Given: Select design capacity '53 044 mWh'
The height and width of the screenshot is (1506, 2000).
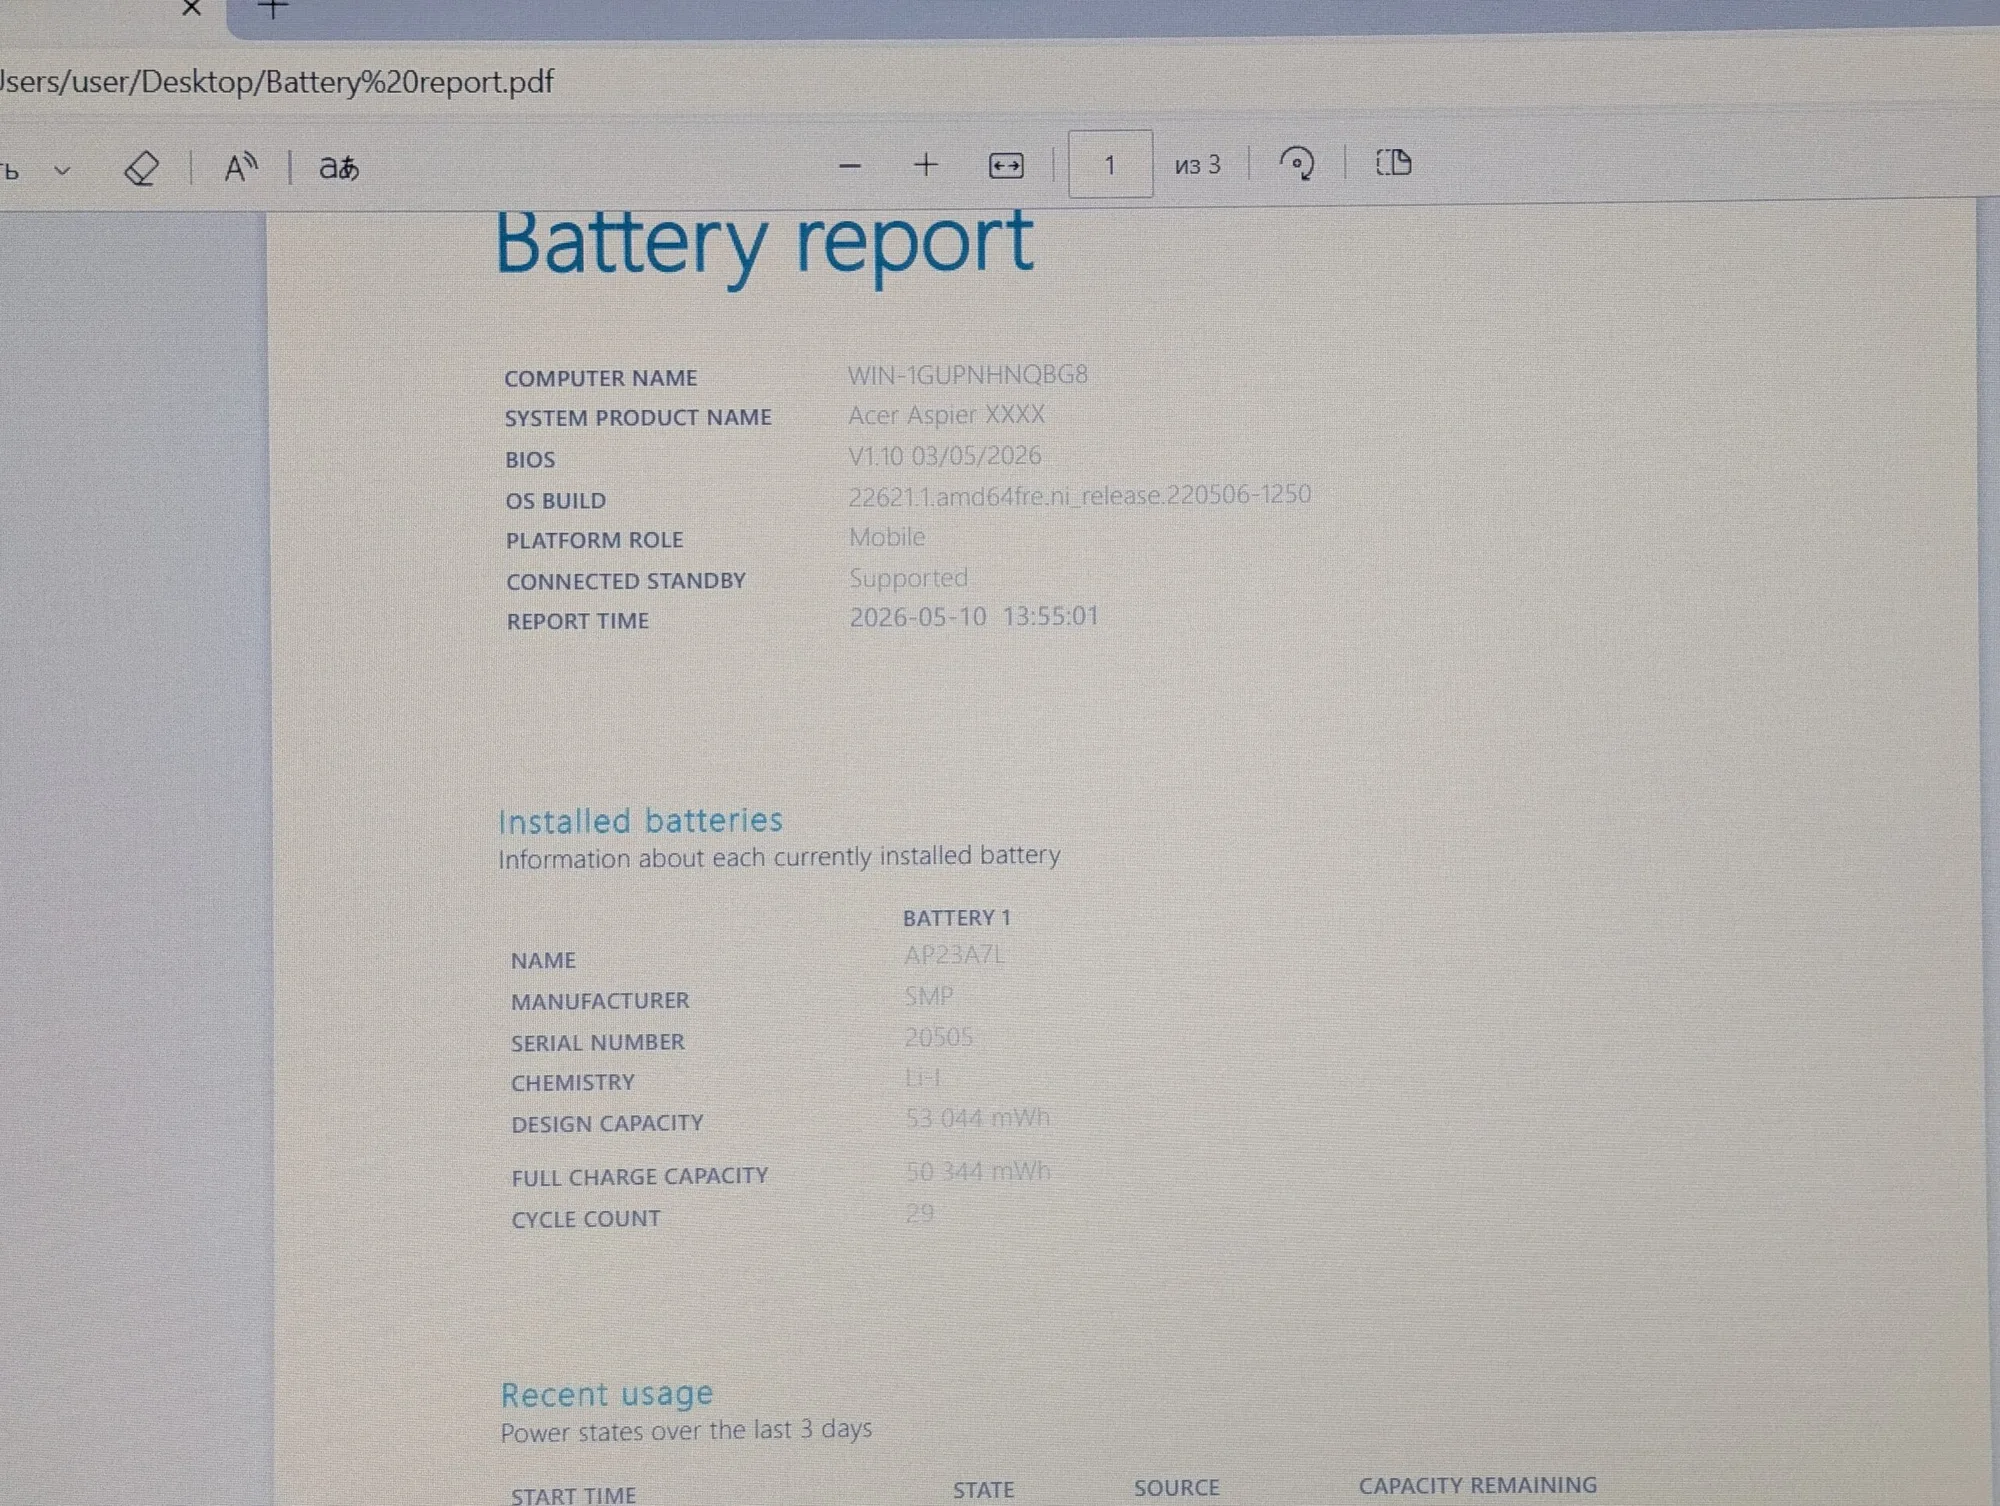Looking at the screenshot, I should (x=978, y=1118).
